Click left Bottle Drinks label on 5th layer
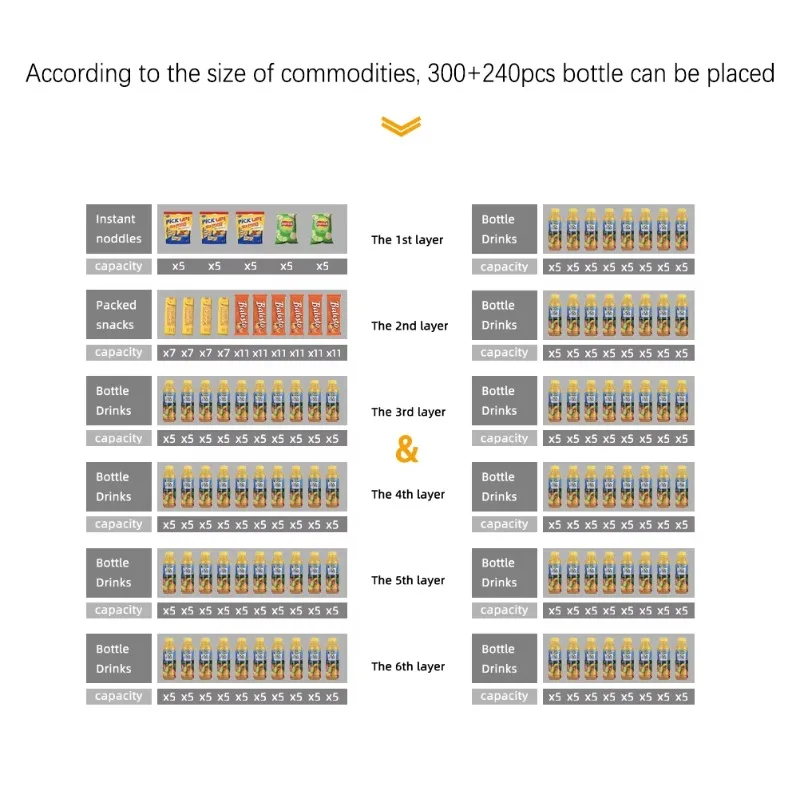The width and height of the screenshot is (800, 798). (x=119, y=572)
